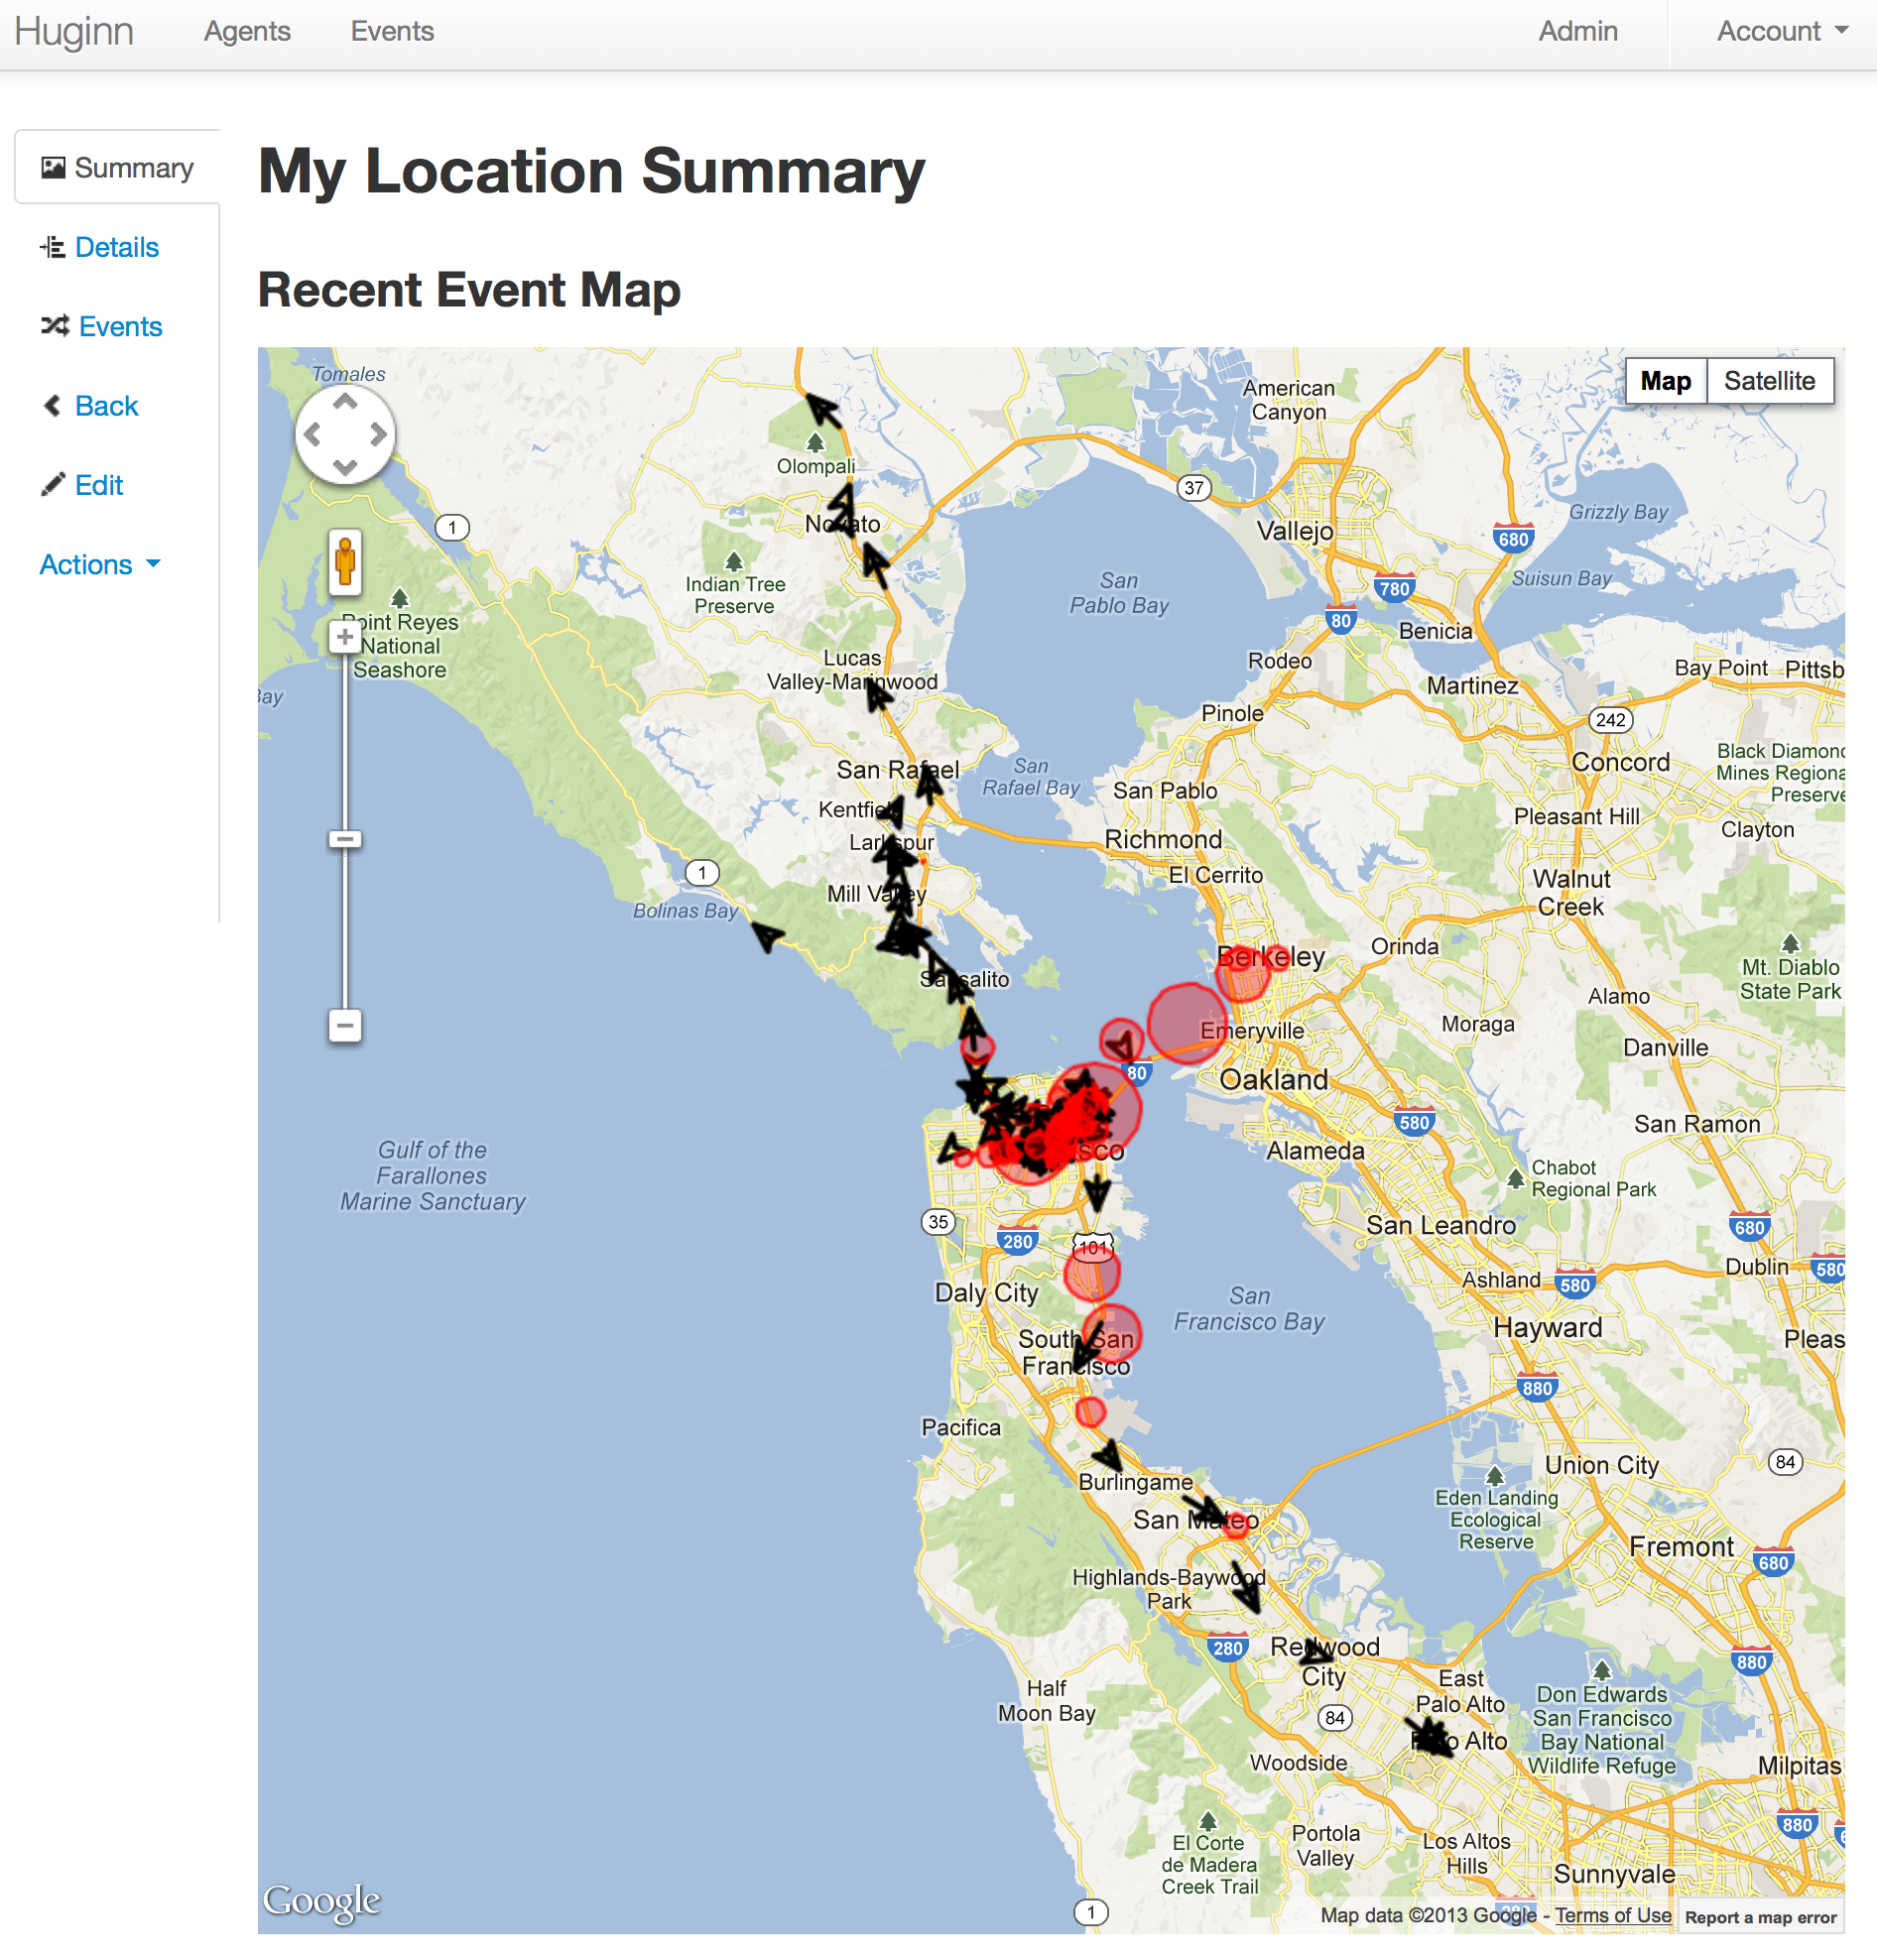This screenshot has height=1960, width=1877.
Task: Pan the map left with the arrow control
Action: tap(312, 435)
